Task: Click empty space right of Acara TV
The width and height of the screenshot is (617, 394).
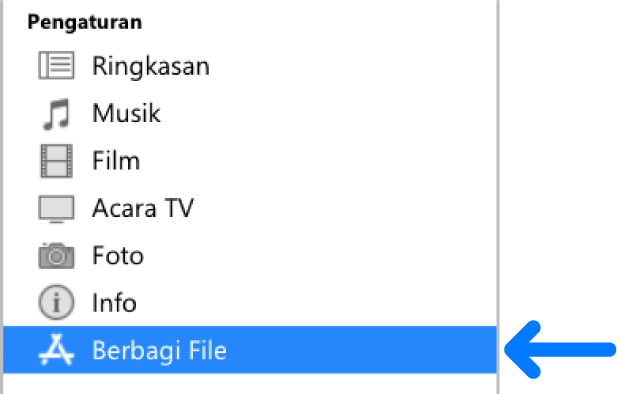Action: [x=342, y=208]
